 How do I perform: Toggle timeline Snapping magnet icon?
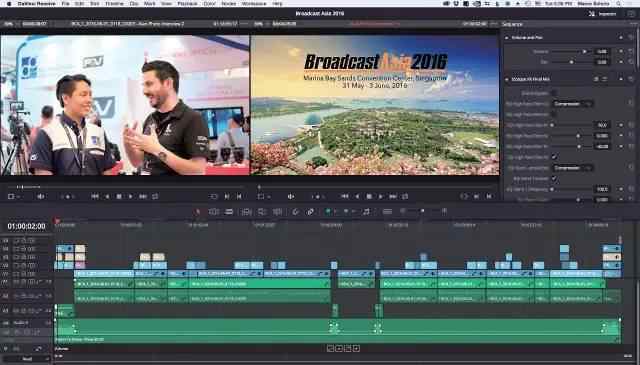click(x=295, y=211)
